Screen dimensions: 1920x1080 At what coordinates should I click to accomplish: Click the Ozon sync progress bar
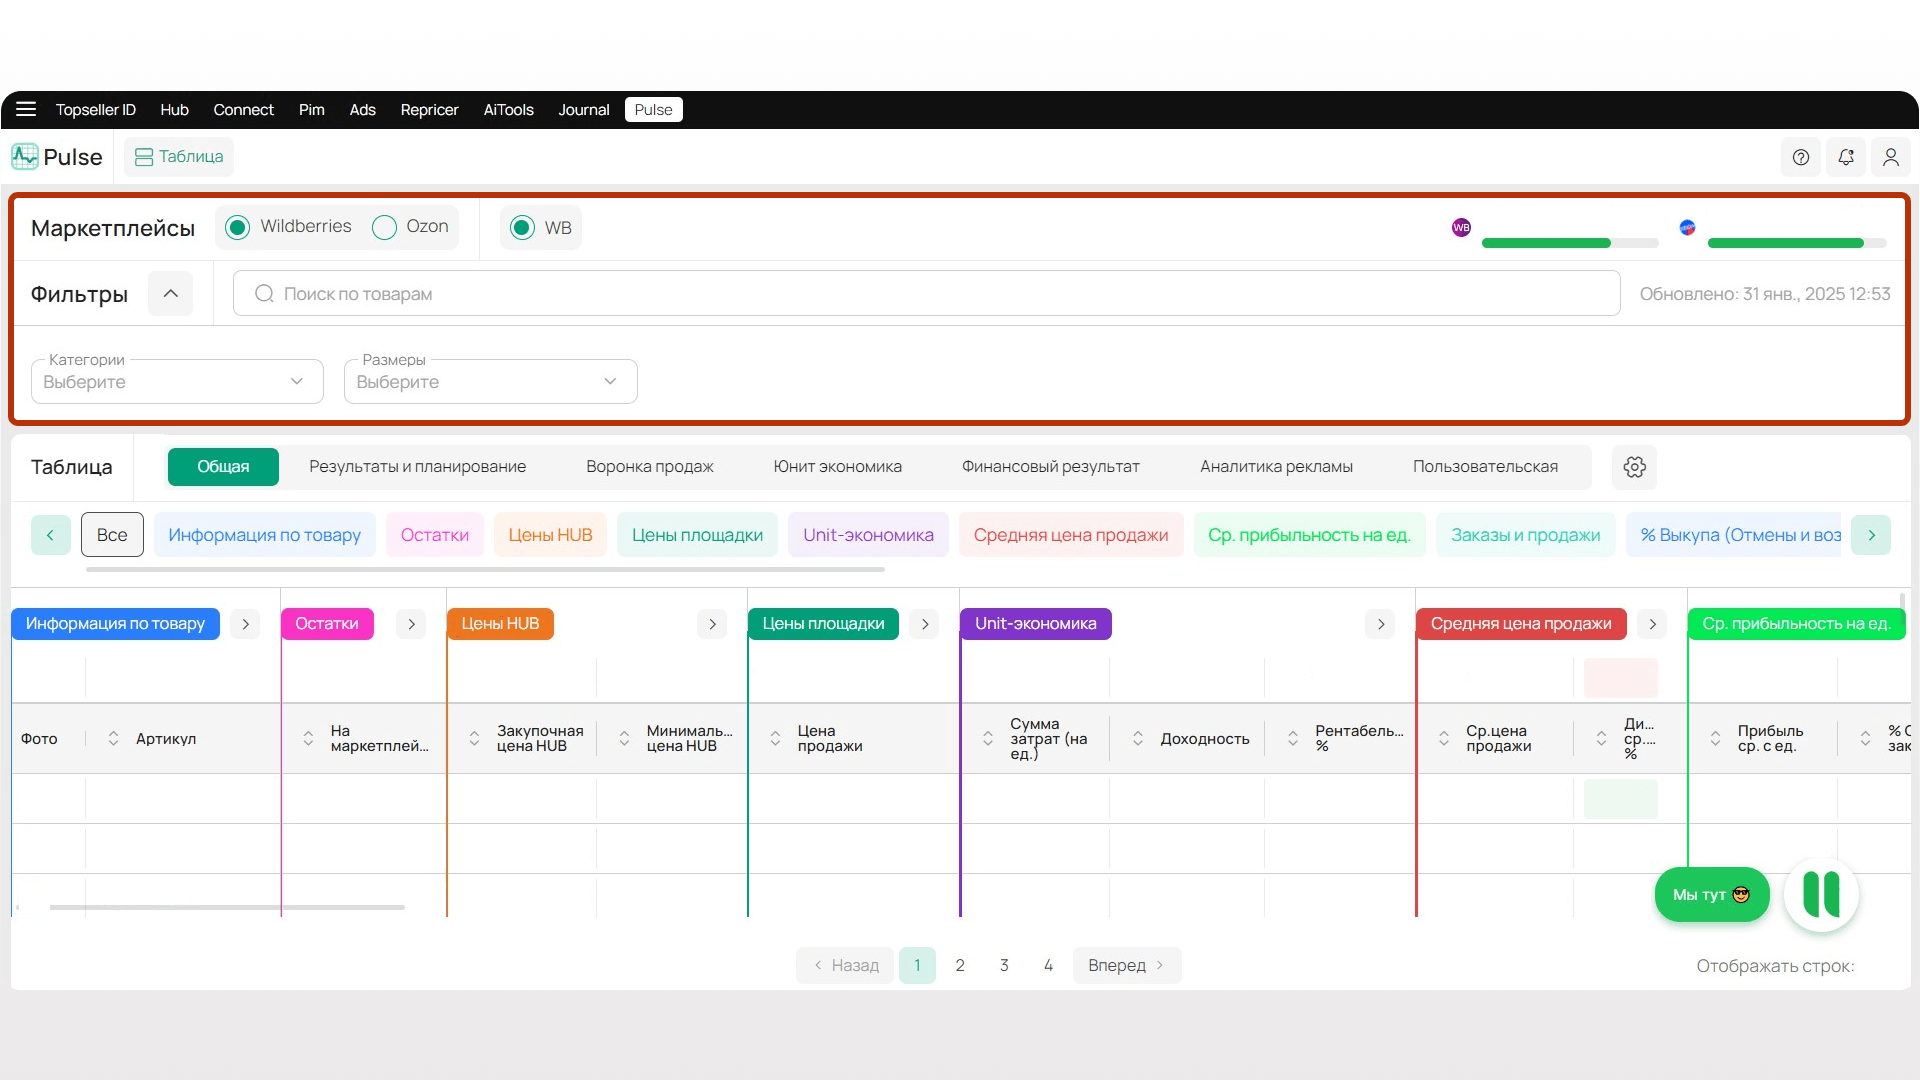click(1797, 243)
